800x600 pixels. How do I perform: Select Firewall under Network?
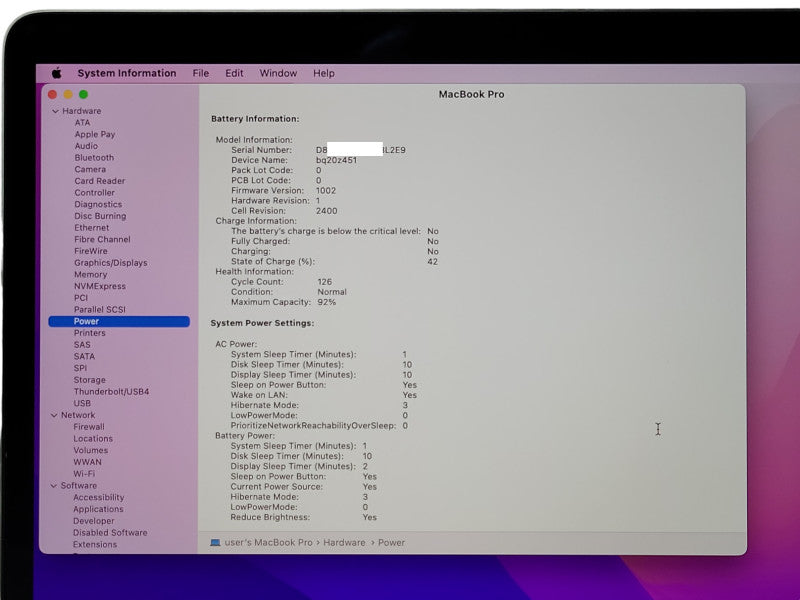[x=89, y=427]
